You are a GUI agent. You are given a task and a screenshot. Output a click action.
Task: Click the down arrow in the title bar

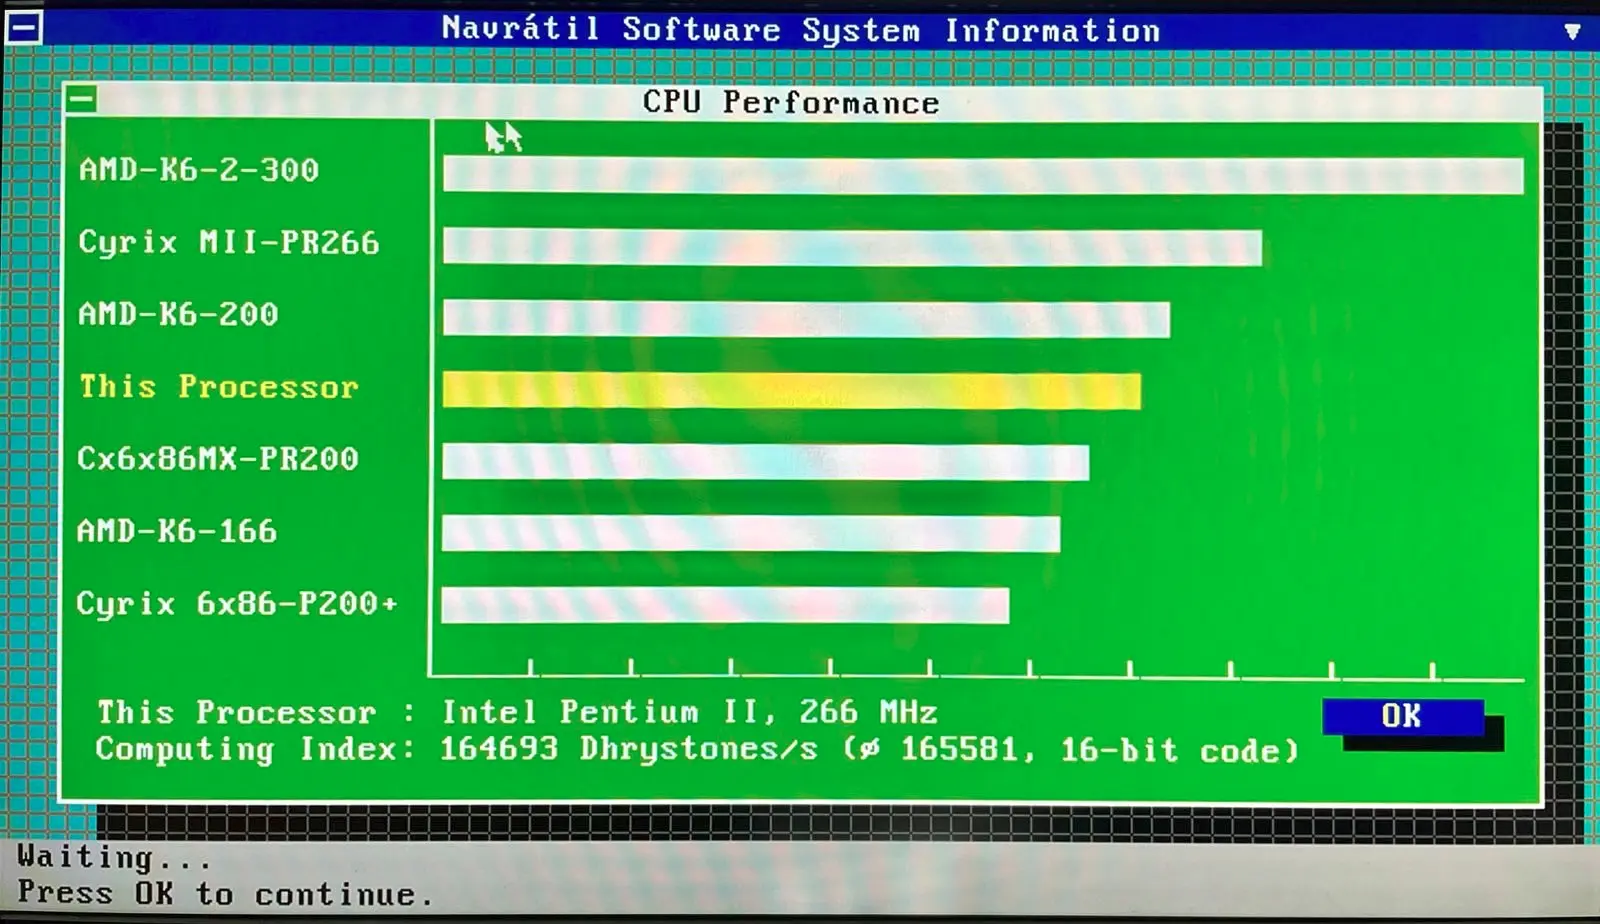(1572, 31)
